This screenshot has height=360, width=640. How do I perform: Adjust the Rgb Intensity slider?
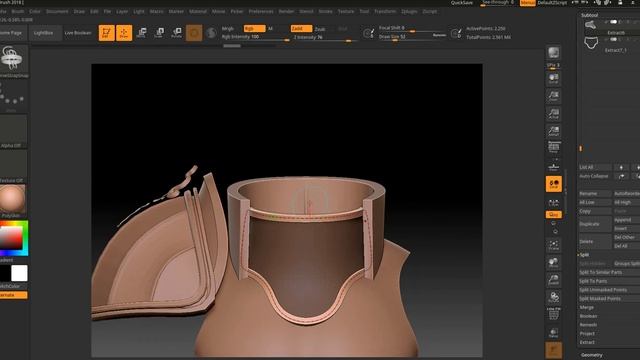(256, 37)
